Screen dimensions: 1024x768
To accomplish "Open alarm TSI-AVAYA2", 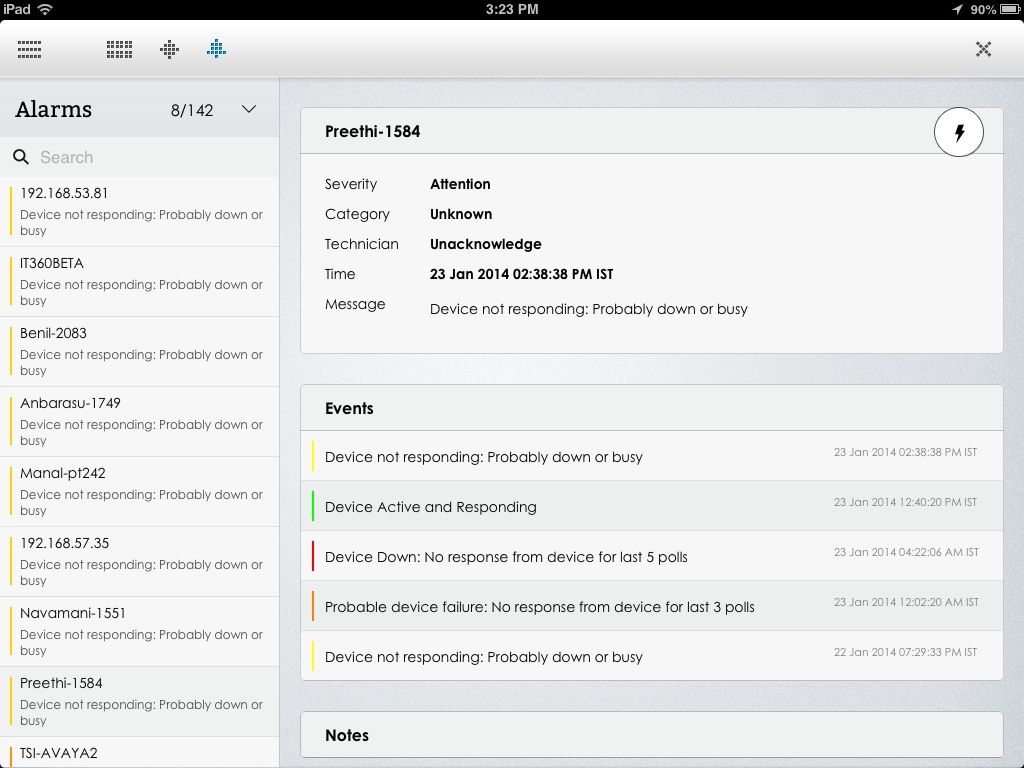I will 140,752.
